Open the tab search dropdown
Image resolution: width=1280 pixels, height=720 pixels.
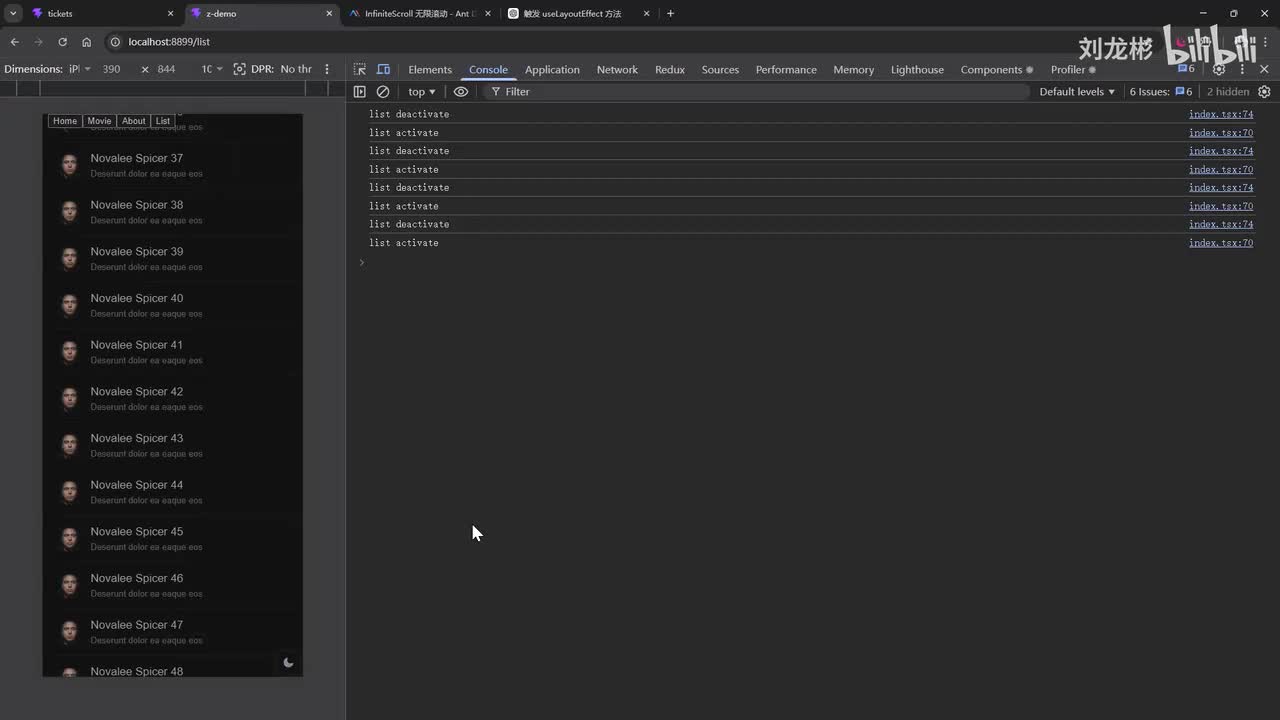coord(13,14)
